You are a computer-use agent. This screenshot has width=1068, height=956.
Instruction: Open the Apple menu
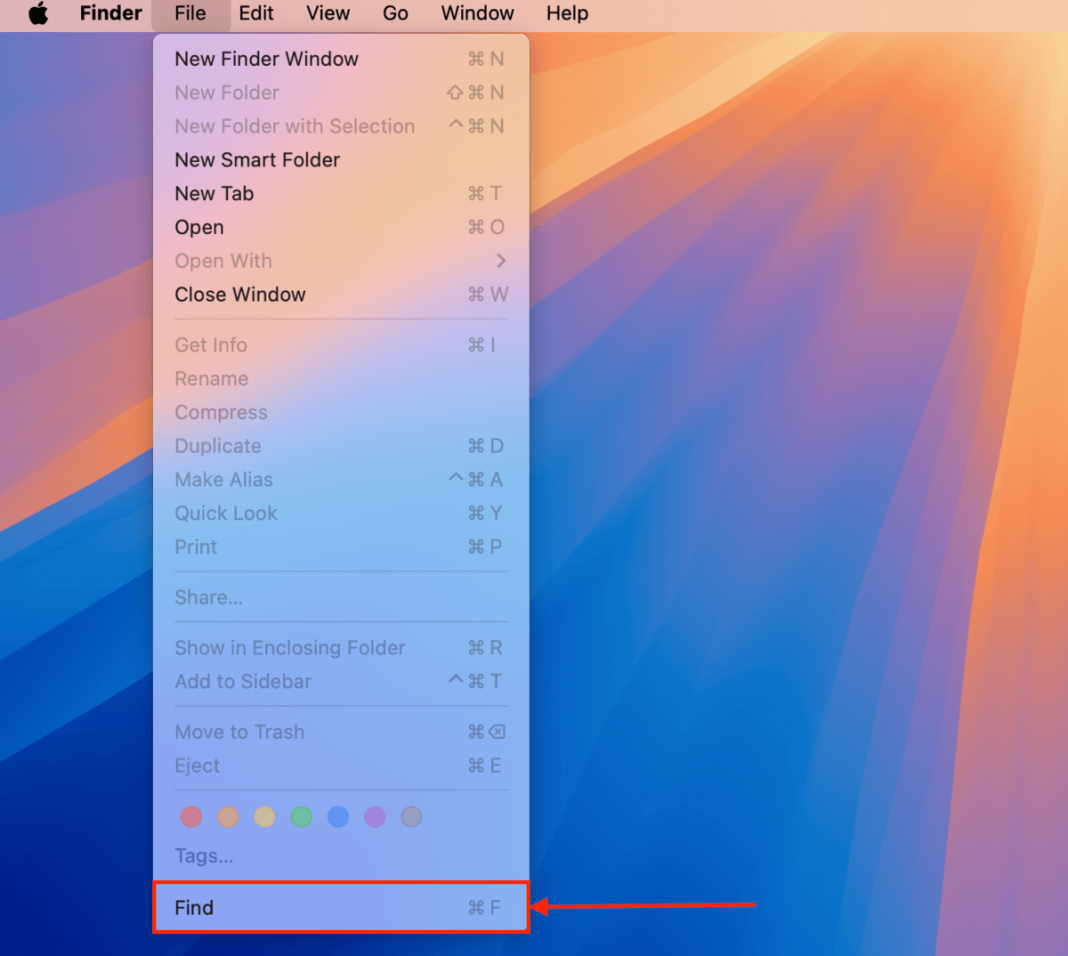click(x=38, y=14)
